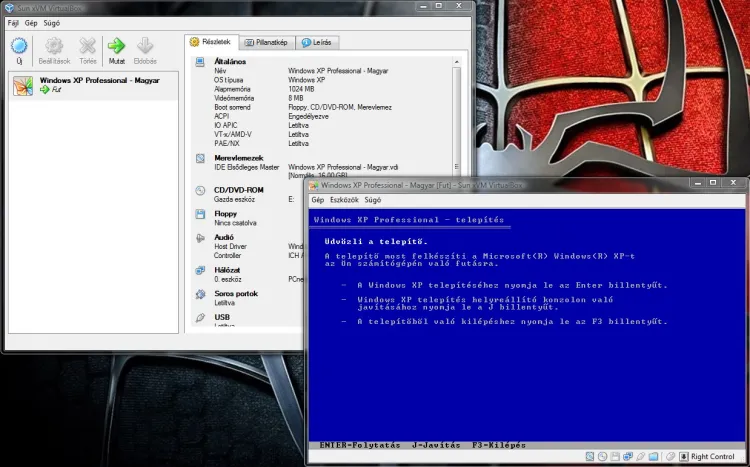Click the 'Nincs csatolva' floppy status text
This screenshot has height=467, width=750.
(235, 223)
